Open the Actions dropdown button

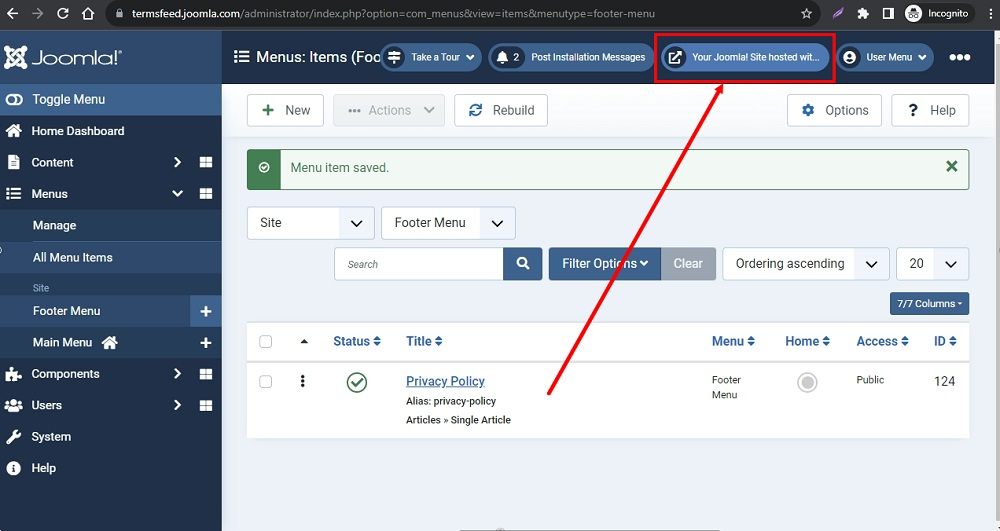click(x=389, y=110)
